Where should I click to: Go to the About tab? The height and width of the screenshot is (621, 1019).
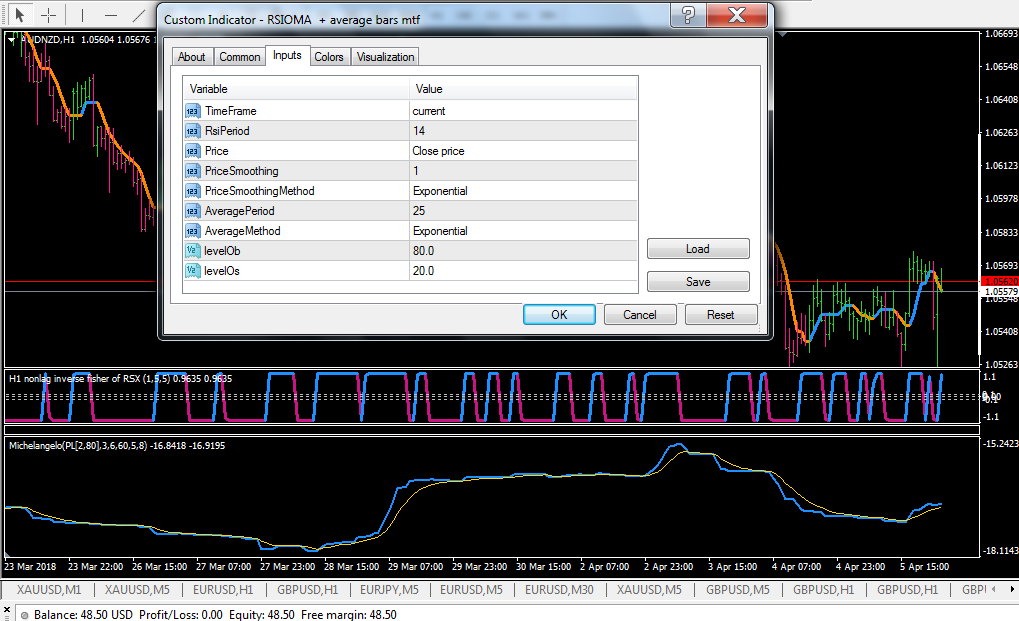point(192,57)
